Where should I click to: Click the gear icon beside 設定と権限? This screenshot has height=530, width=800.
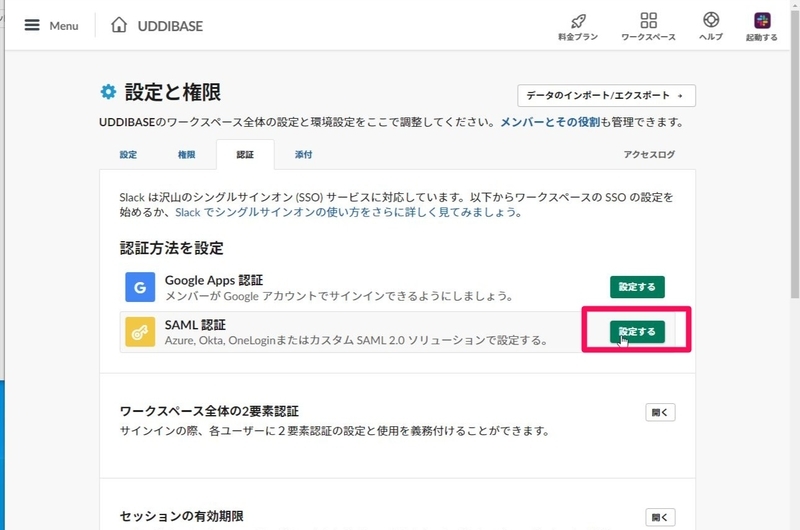[108, 92]
